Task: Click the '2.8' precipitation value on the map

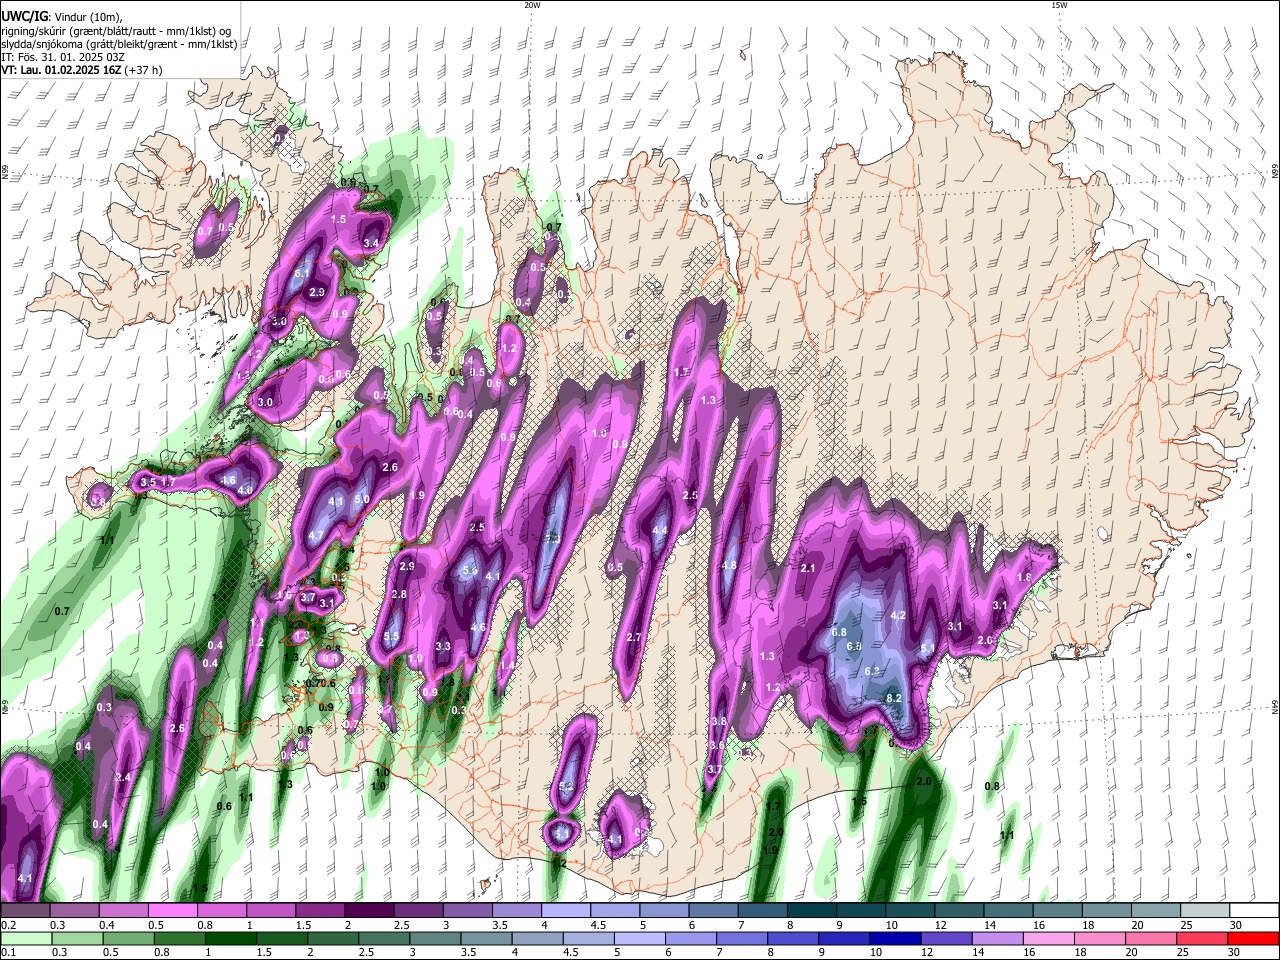Action: [x=399, y=594]
